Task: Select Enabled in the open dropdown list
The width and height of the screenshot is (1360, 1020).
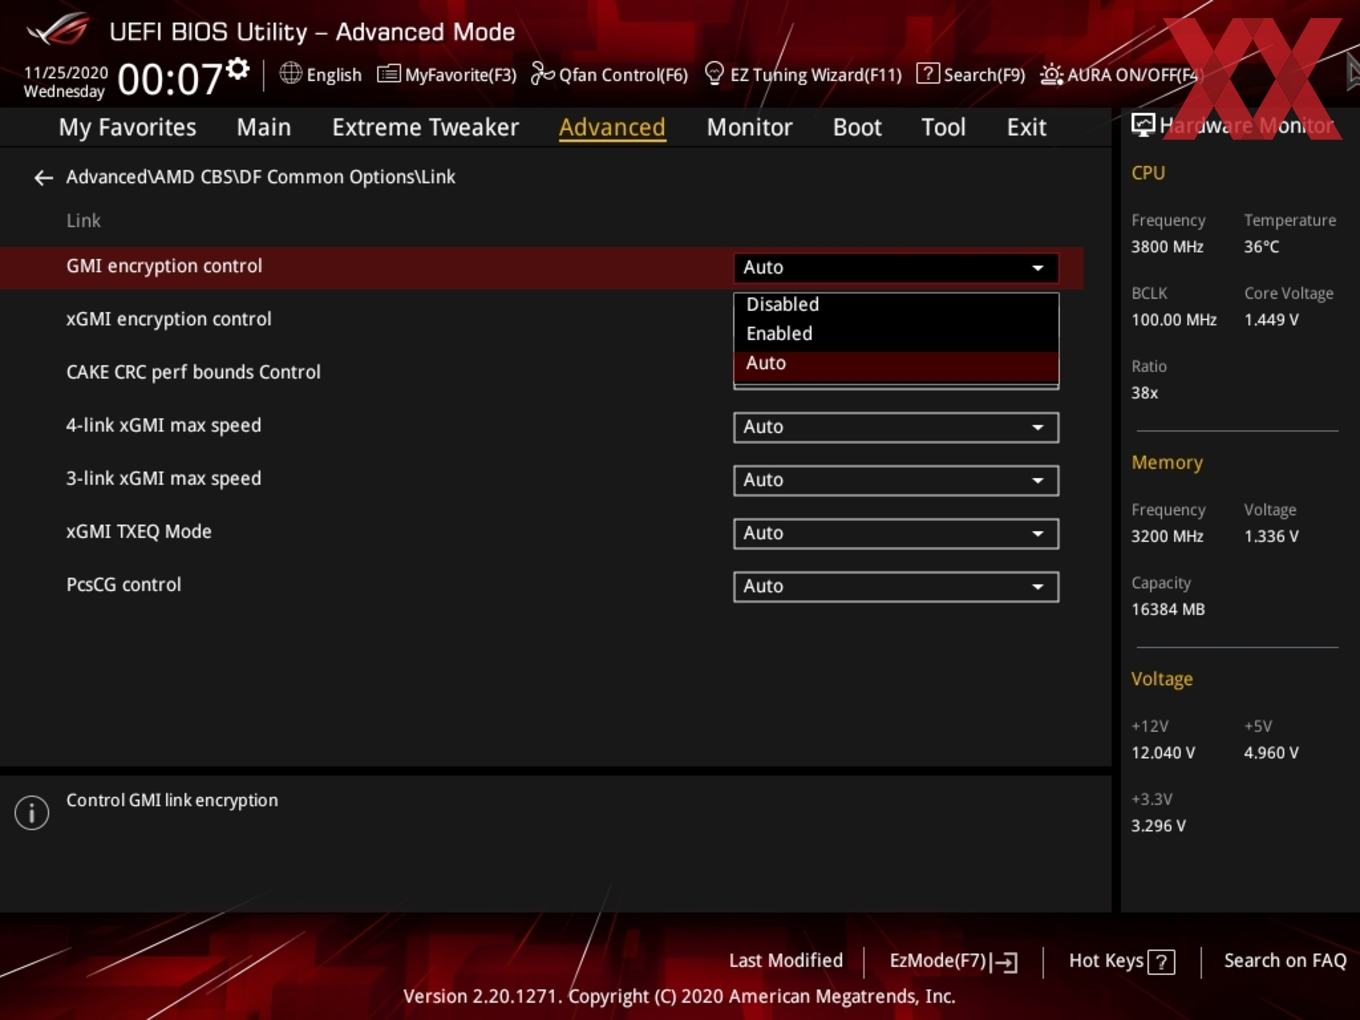Action: point(896,334)
